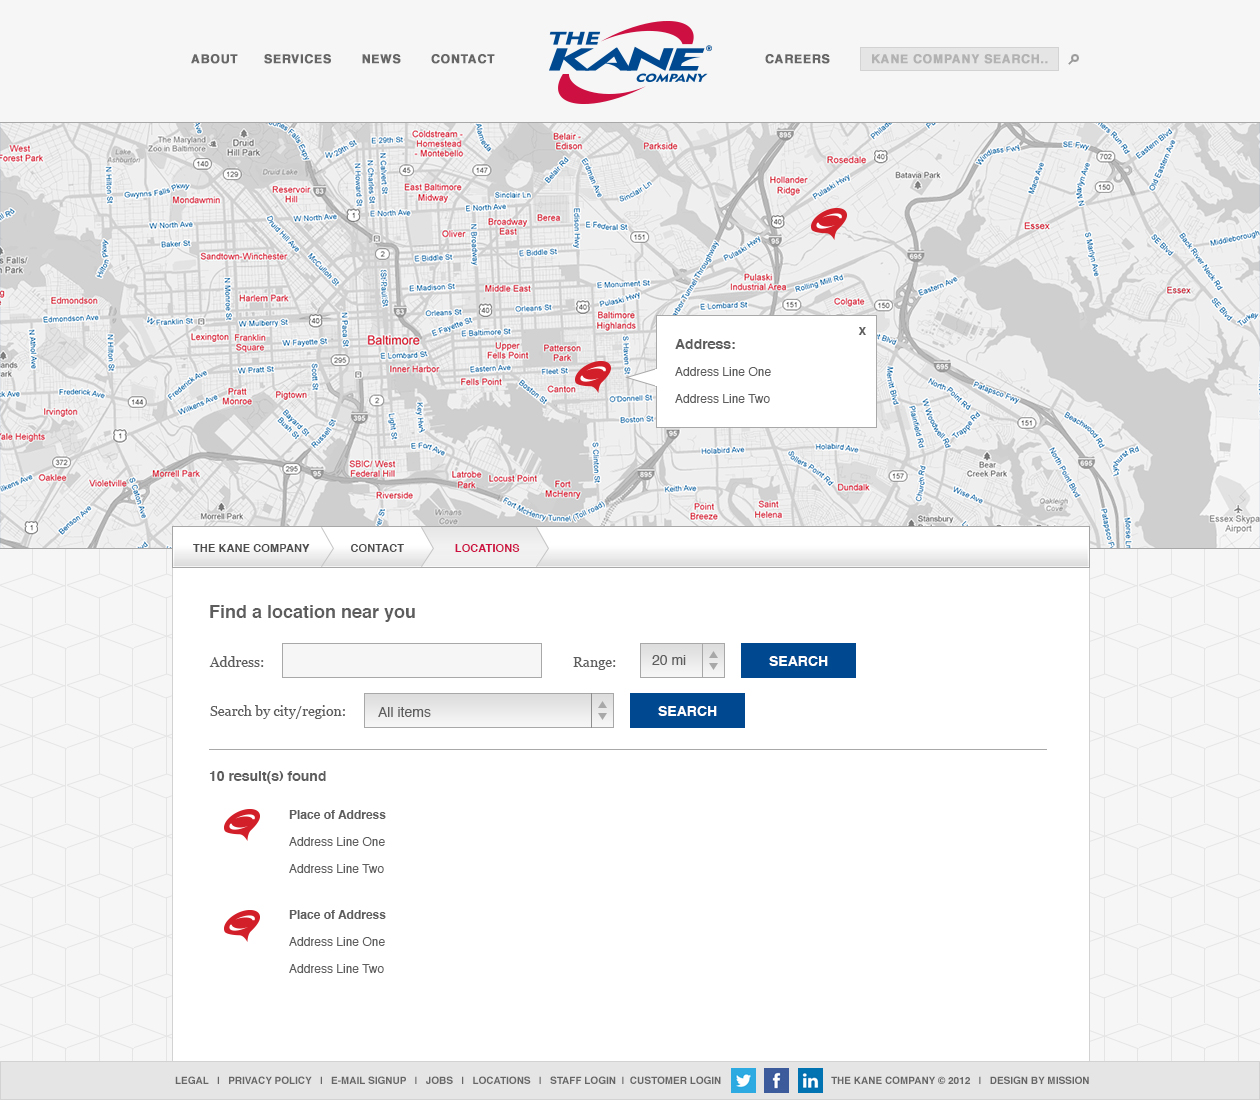Select the Locations breadcrumb

tap(487, 548)
